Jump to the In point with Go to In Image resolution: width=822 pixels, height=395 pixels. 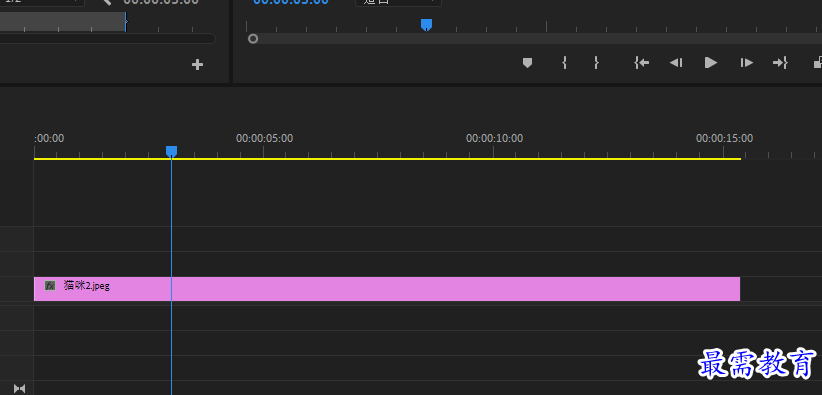pos(642,63)
